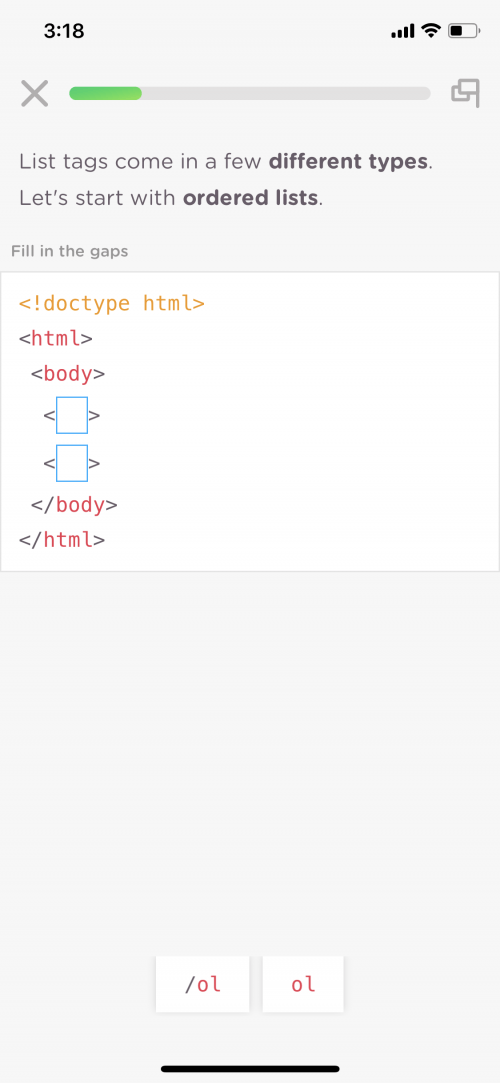Choose the ol answer tile
500x1083 pixels.
click(x=303, y=984)
